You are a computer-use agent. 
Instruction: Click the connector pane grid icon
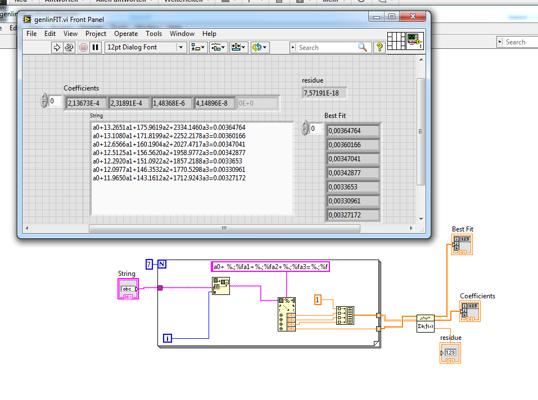(396, 42)
